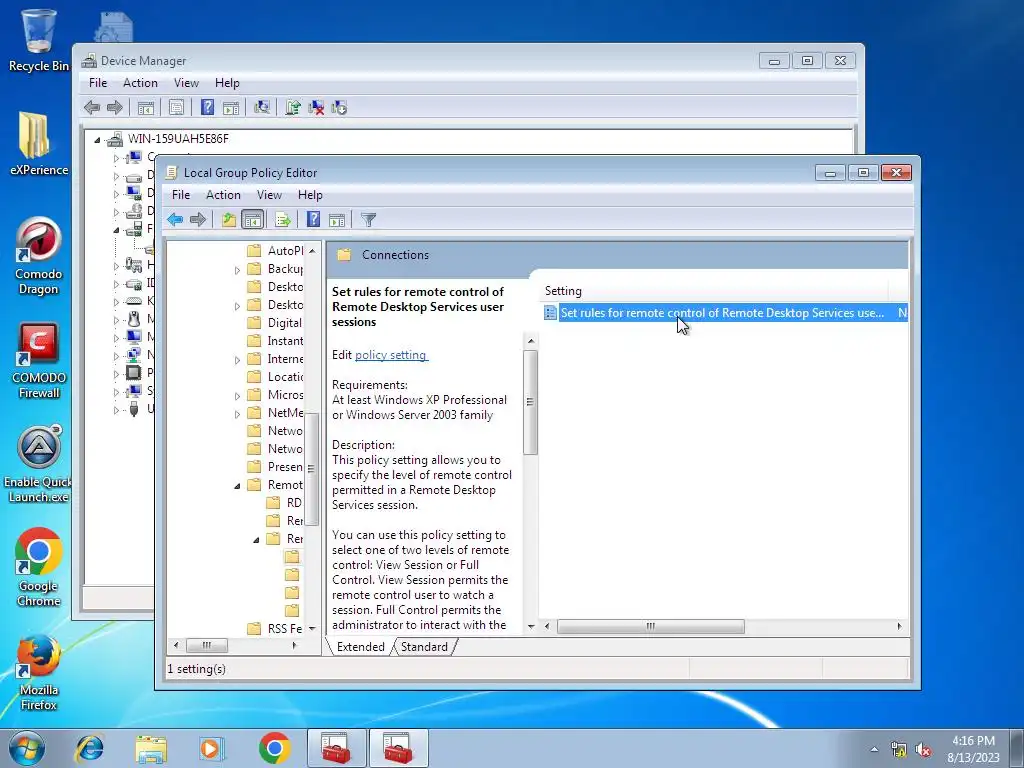Image resolution: width=1024 pixels, height=768 pixels.
Task: Select the AutoPl... folder in policy tree
Action: pyautogui.click(x=276, y=251)
